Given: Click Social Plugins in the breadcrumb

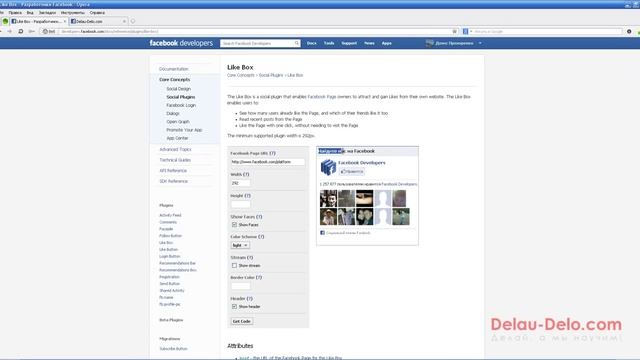Looking at the screenshot, I should point(271,75).
